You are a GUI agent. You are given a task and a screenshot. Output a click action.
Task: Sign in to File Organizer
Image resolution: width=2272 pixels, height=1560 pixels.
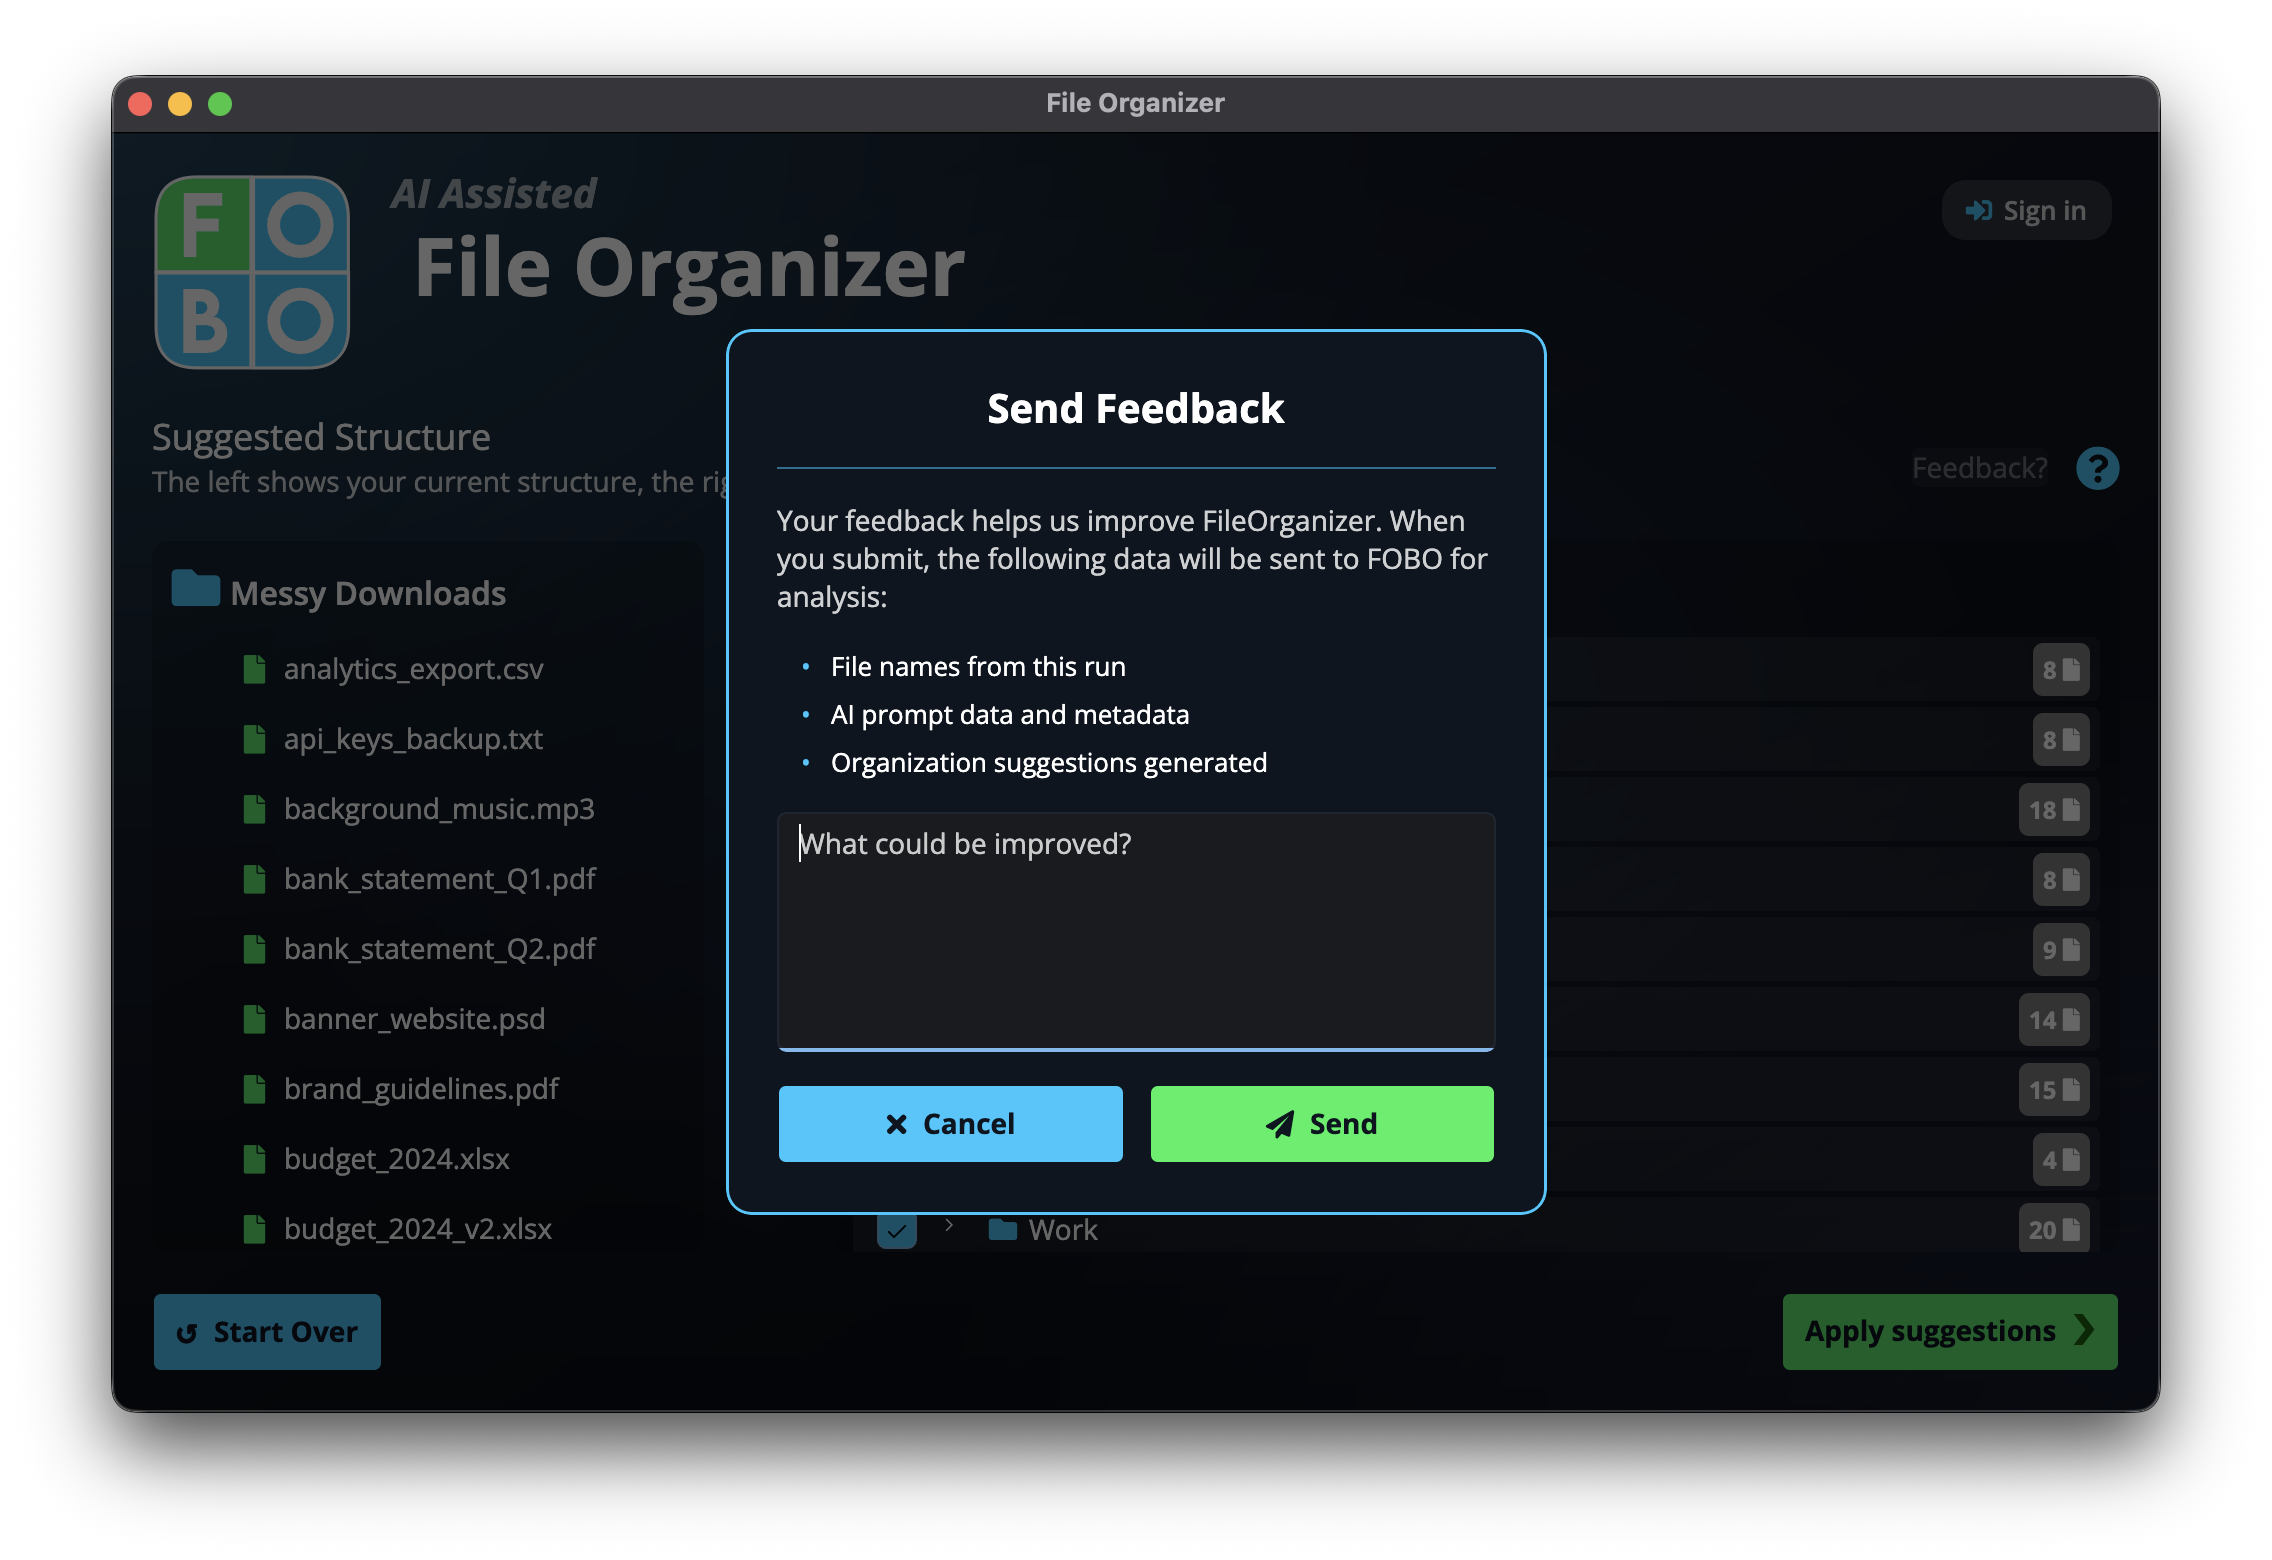coord(2025,209)
